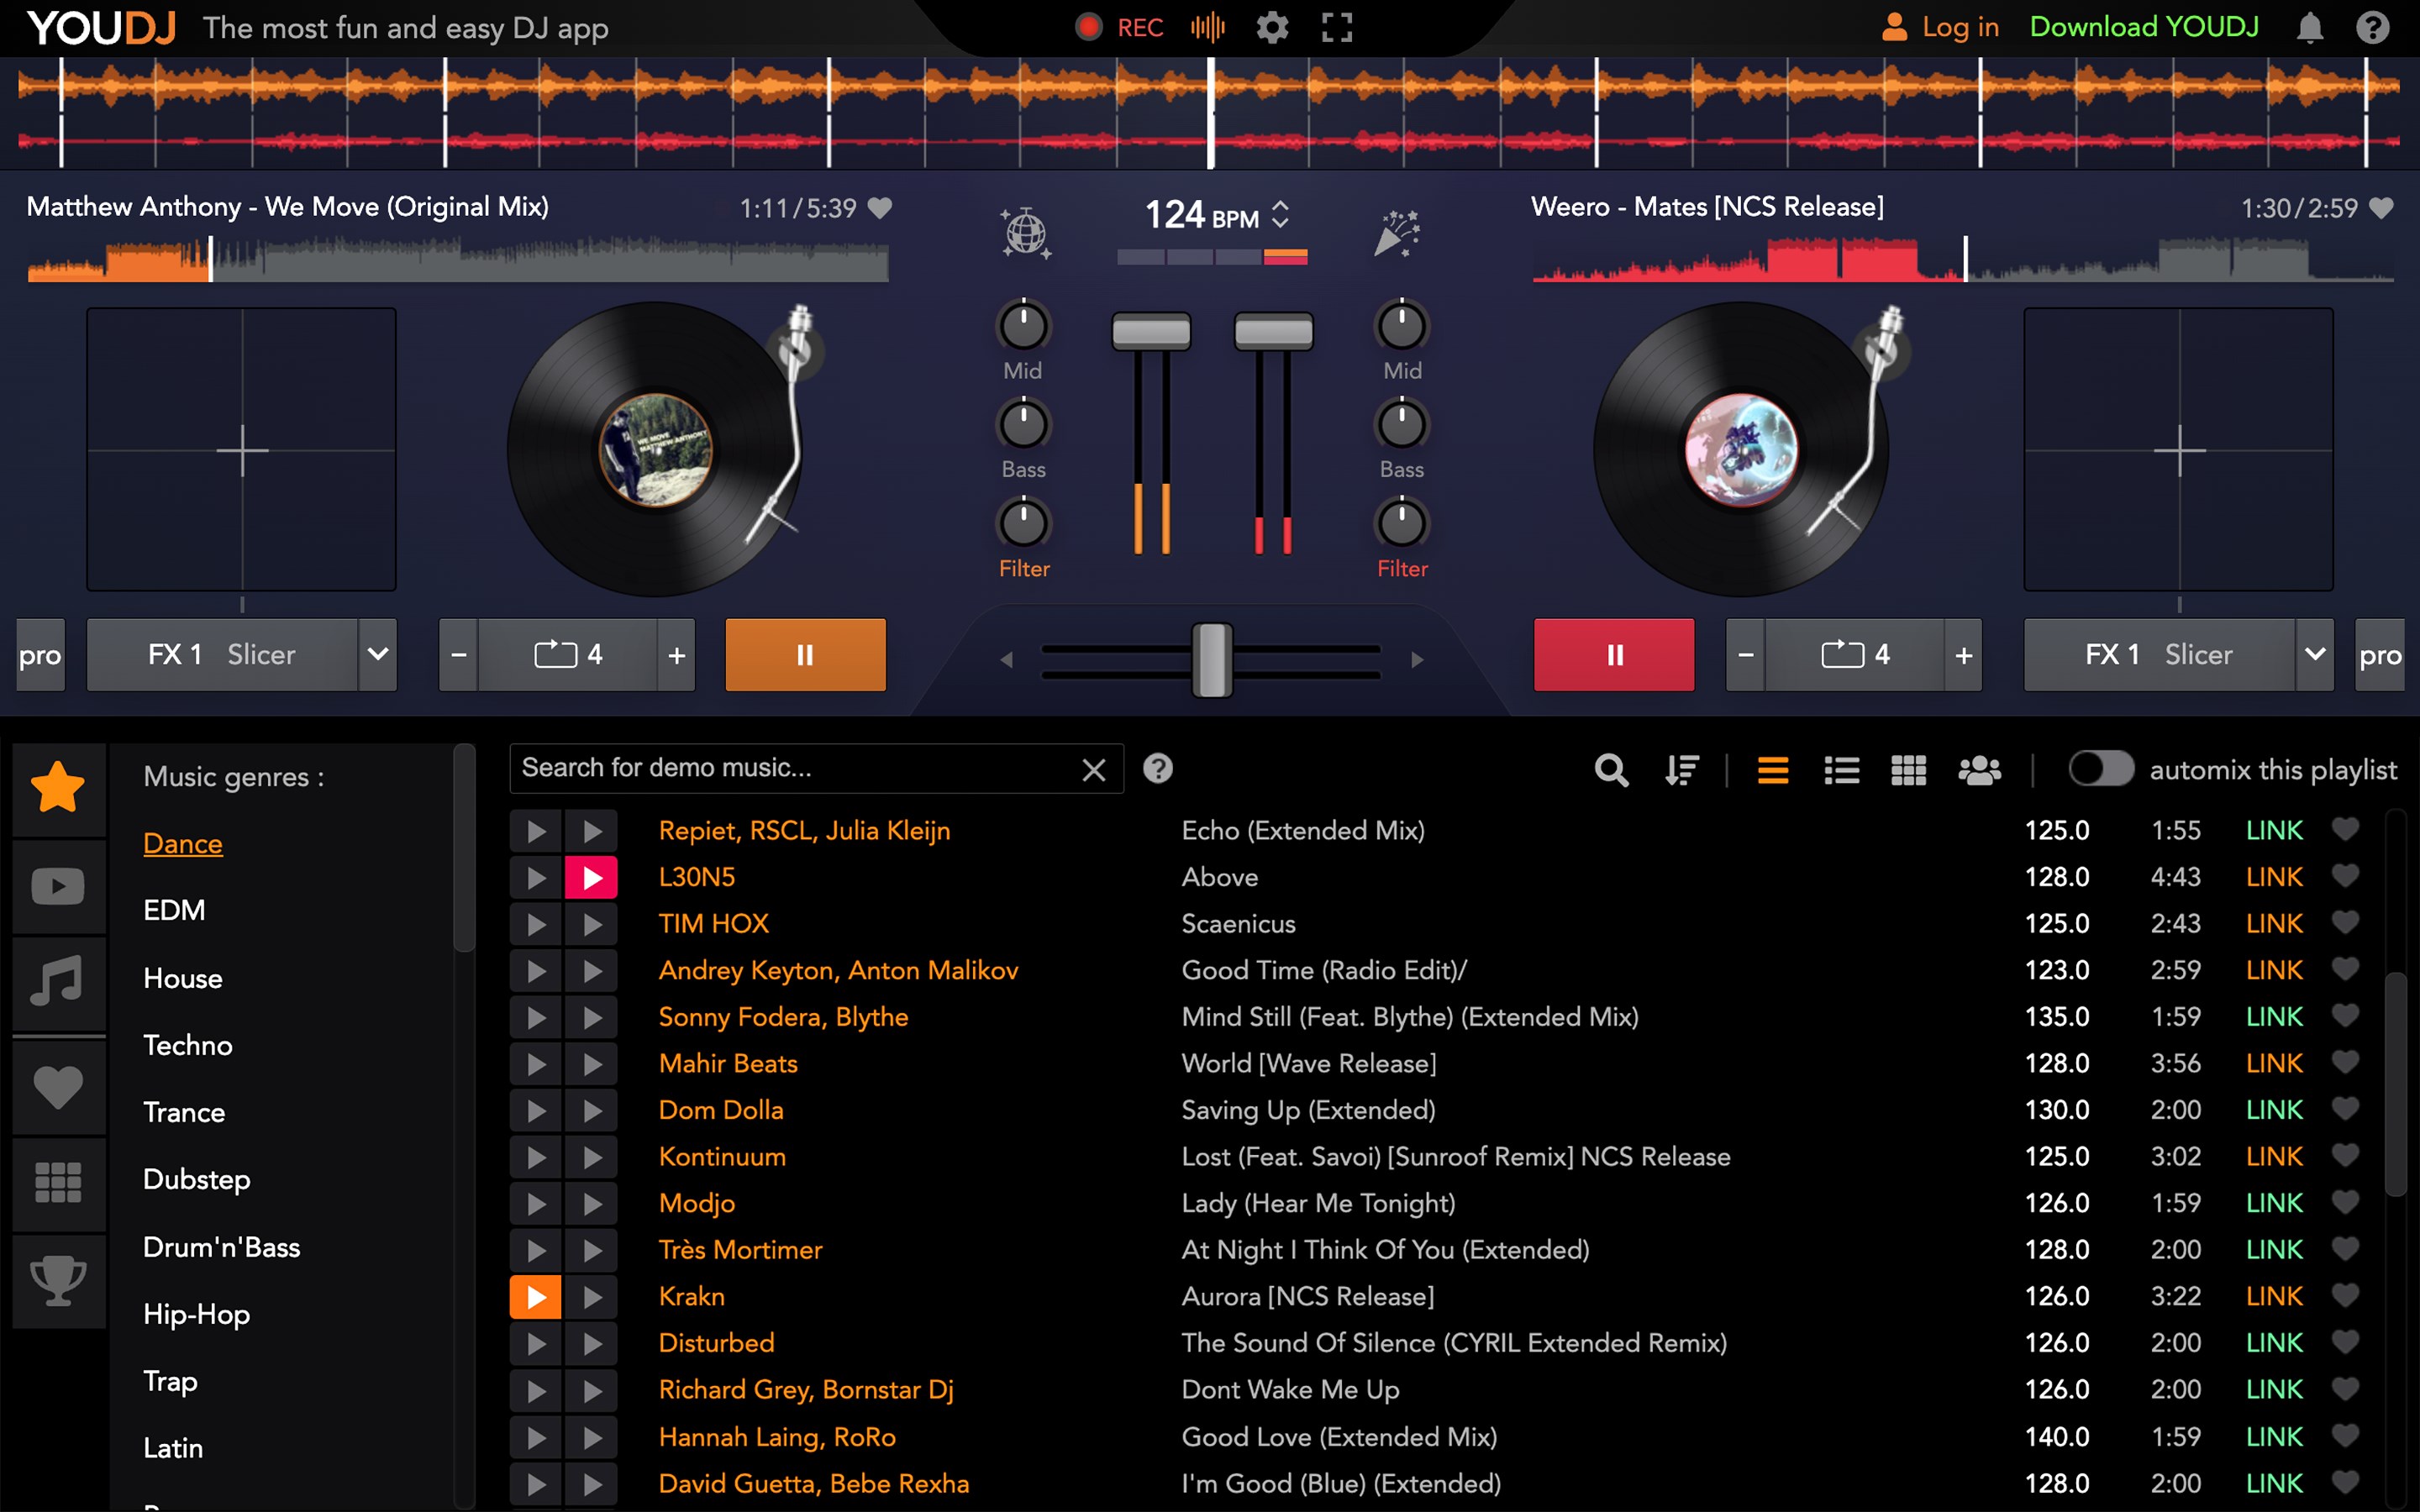
Task: Enter fullscreen mode icon
Action: coord(1337,27)
